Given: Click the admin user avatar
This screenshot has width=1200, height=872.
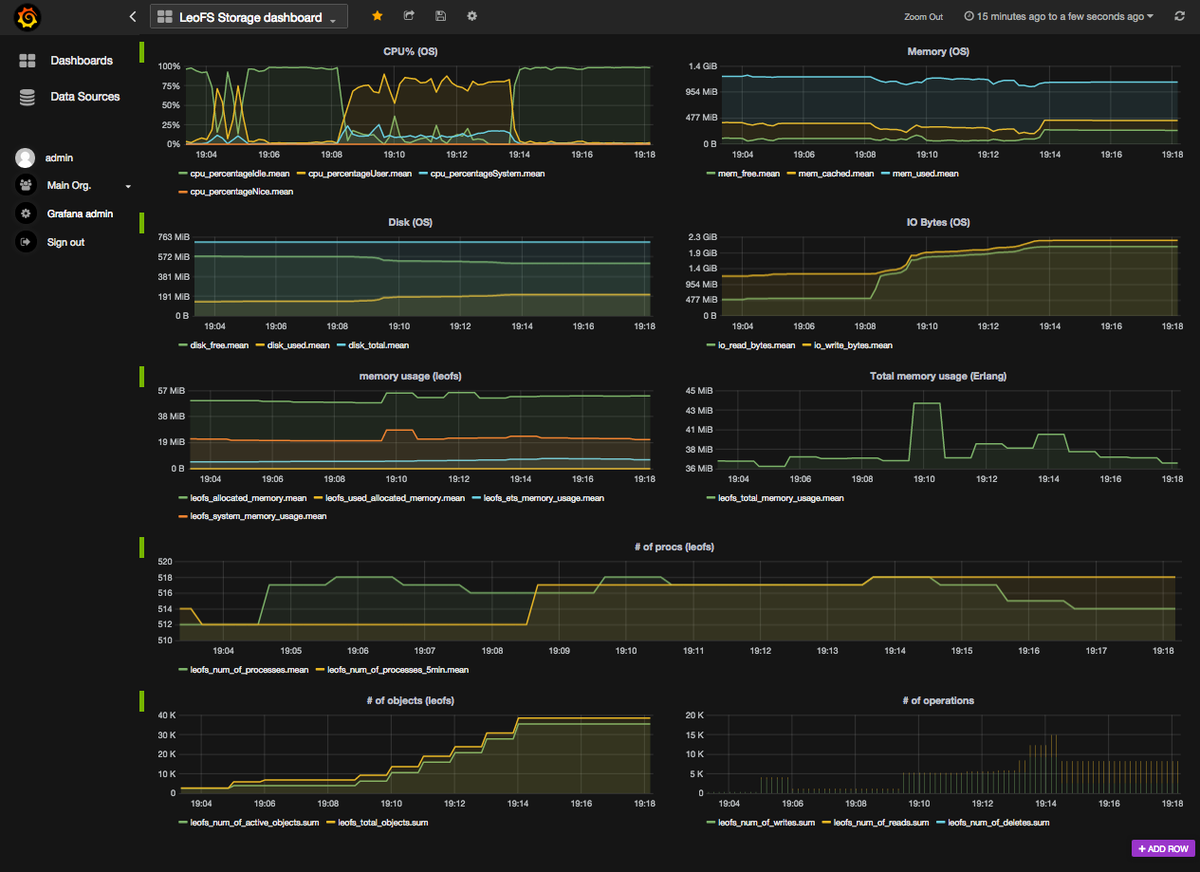Looking at the screenshot, I should tap(25, 158).
